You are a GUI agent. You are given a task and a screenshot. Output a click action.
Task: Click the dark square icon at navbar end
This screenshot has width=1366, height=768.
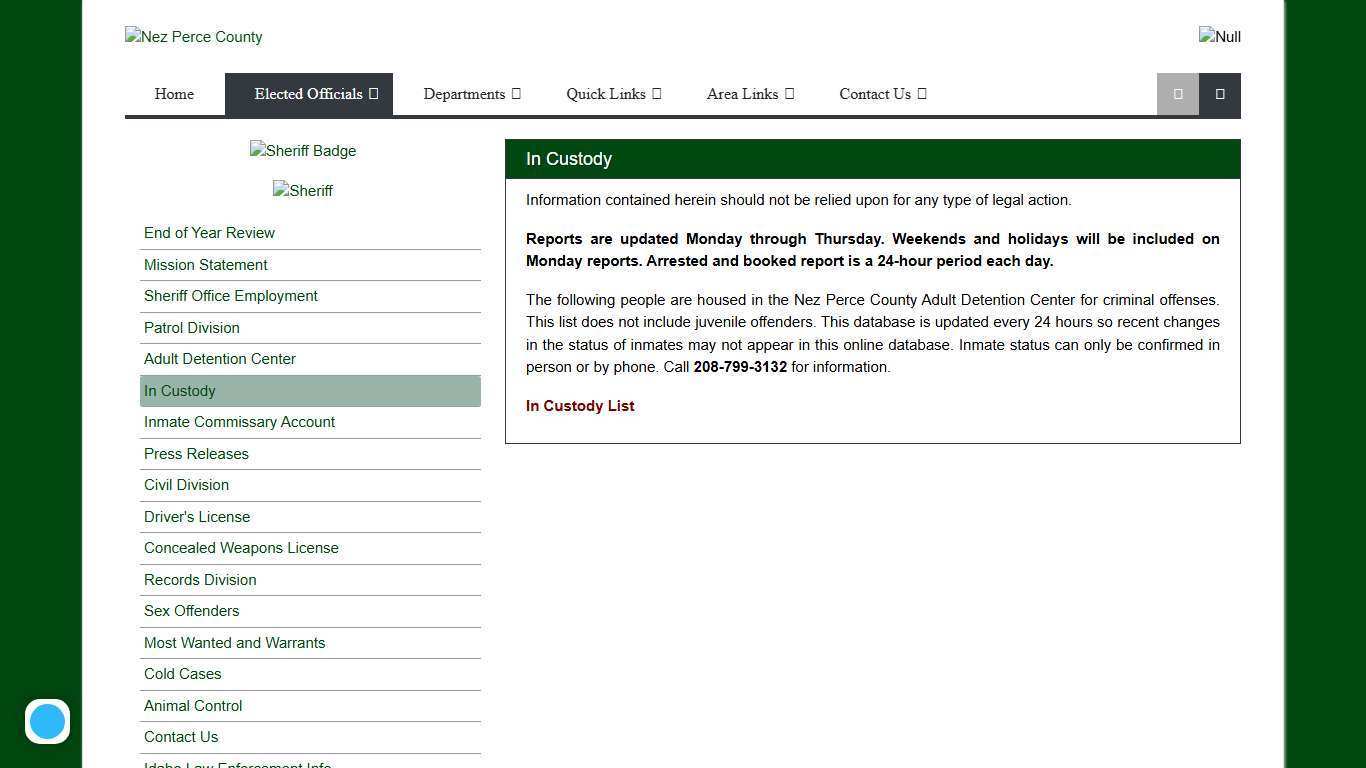point(1219,94)
